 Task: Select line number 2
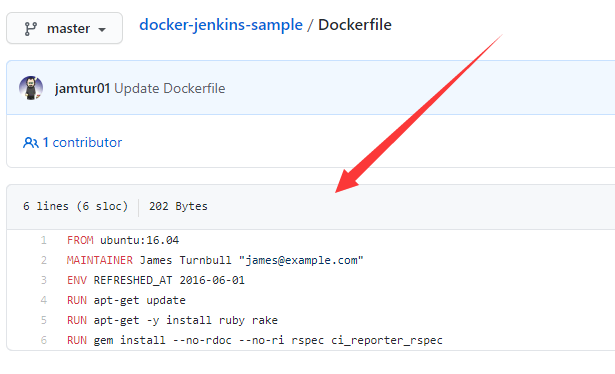click(44, 260)
